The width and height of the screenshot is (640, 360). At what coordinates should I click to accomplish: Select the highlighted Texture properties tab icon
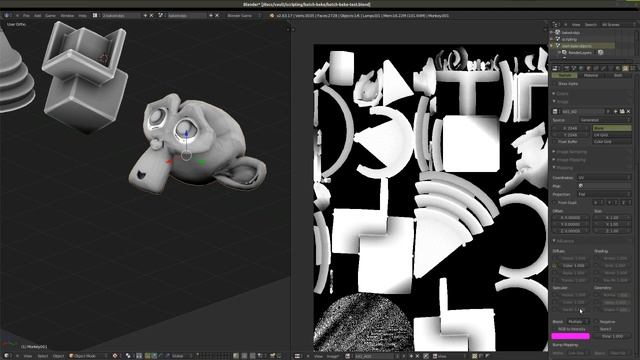(625, 68)
